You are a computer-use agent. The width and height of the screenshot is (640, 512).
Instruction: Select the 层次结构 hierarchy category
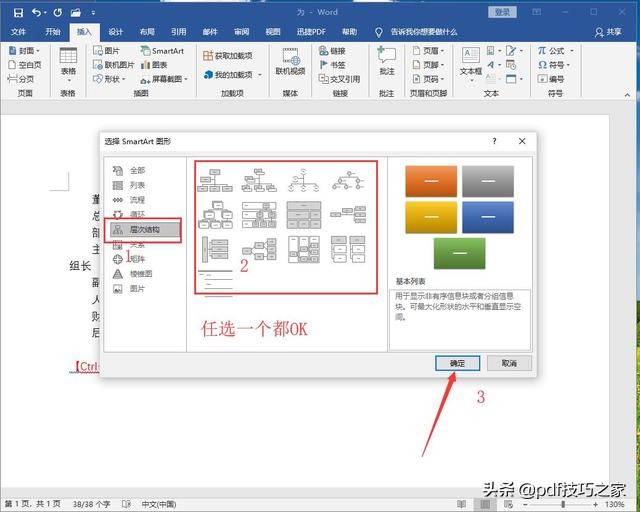144,229
